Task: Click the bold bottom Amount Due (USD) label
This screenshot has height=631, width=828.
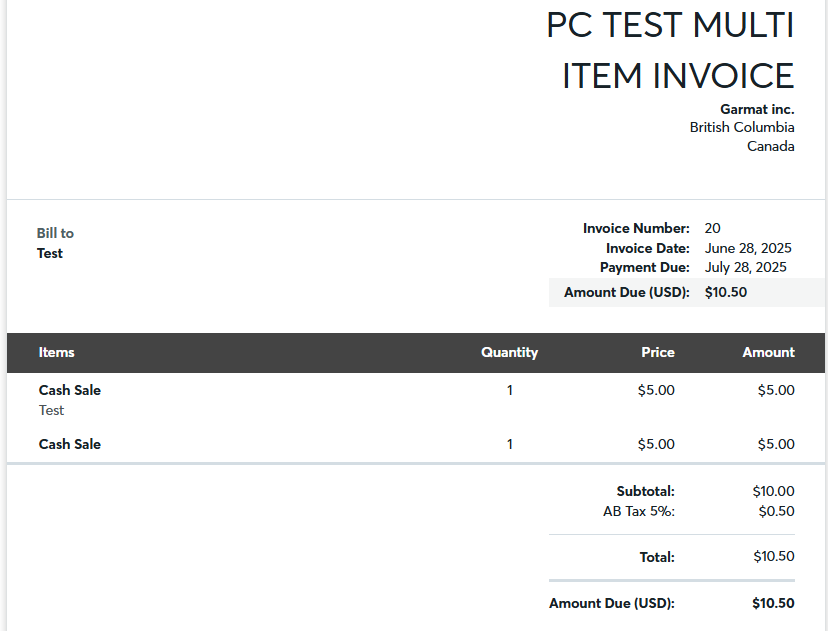Action: [x=612, y=603]
